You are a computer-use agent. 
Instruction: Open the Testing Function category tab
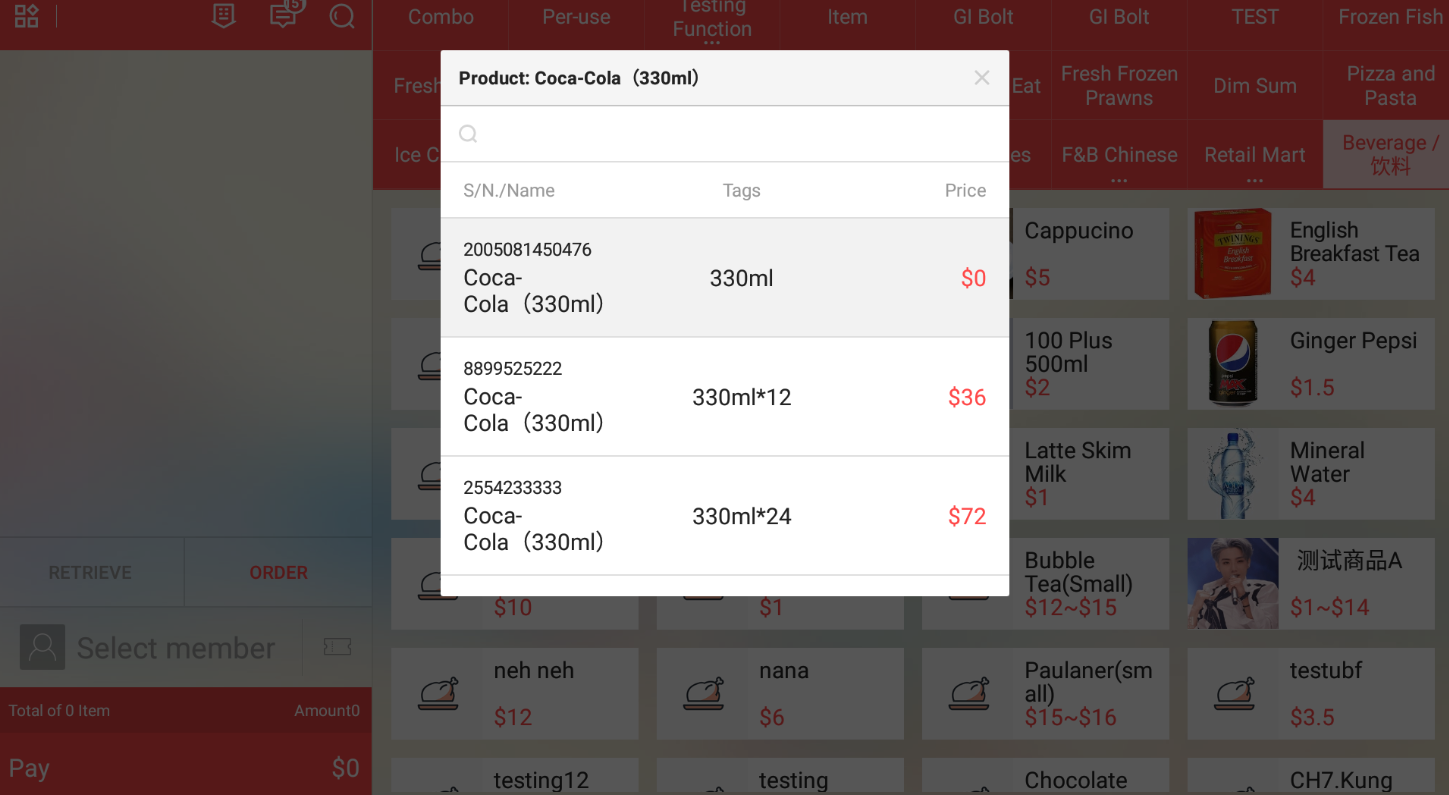pyautogui.click(x=712, y=20)
